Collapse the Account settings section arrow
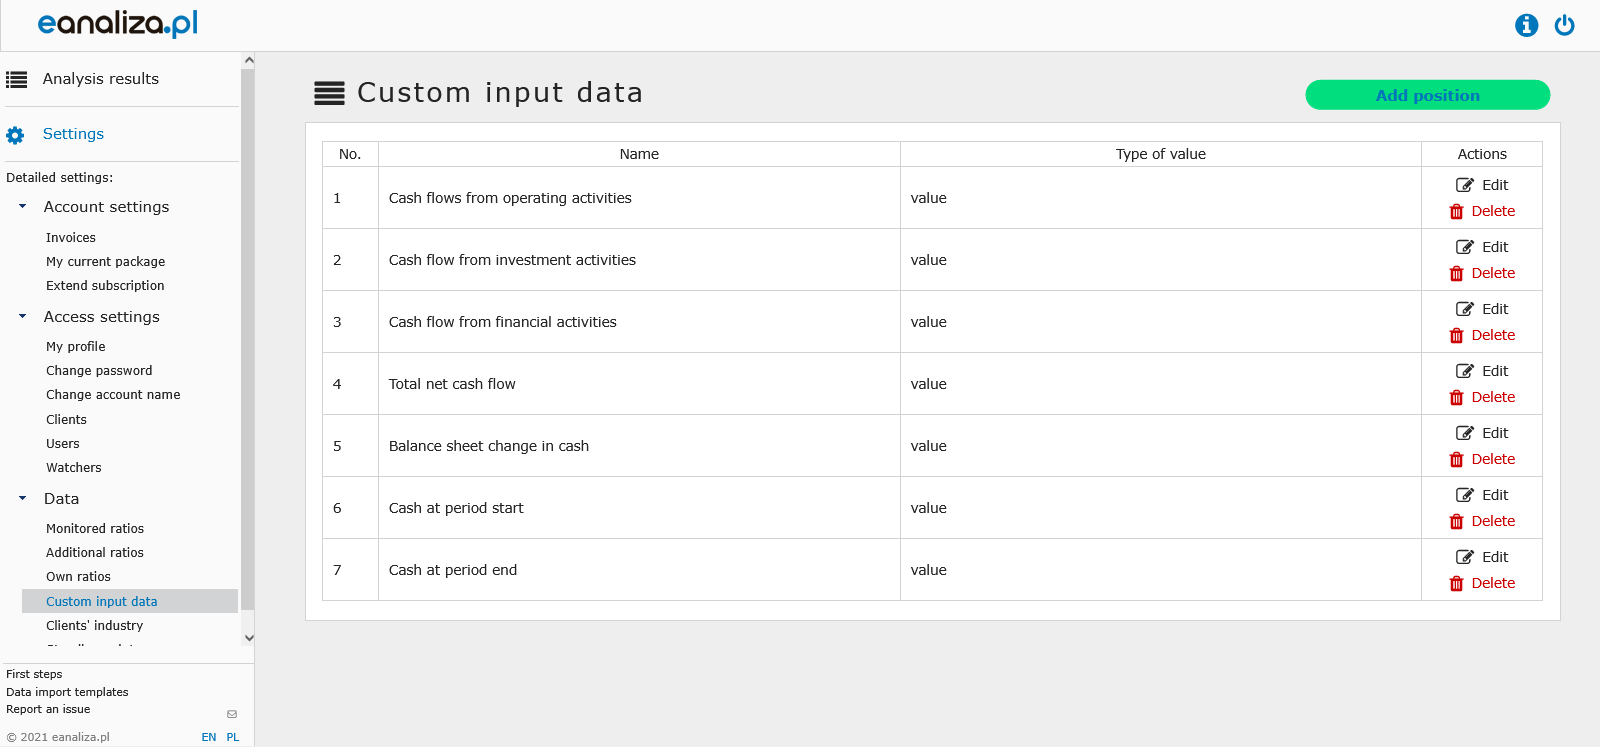Screen dimensions: 1600x747 [x=22, y=206]
